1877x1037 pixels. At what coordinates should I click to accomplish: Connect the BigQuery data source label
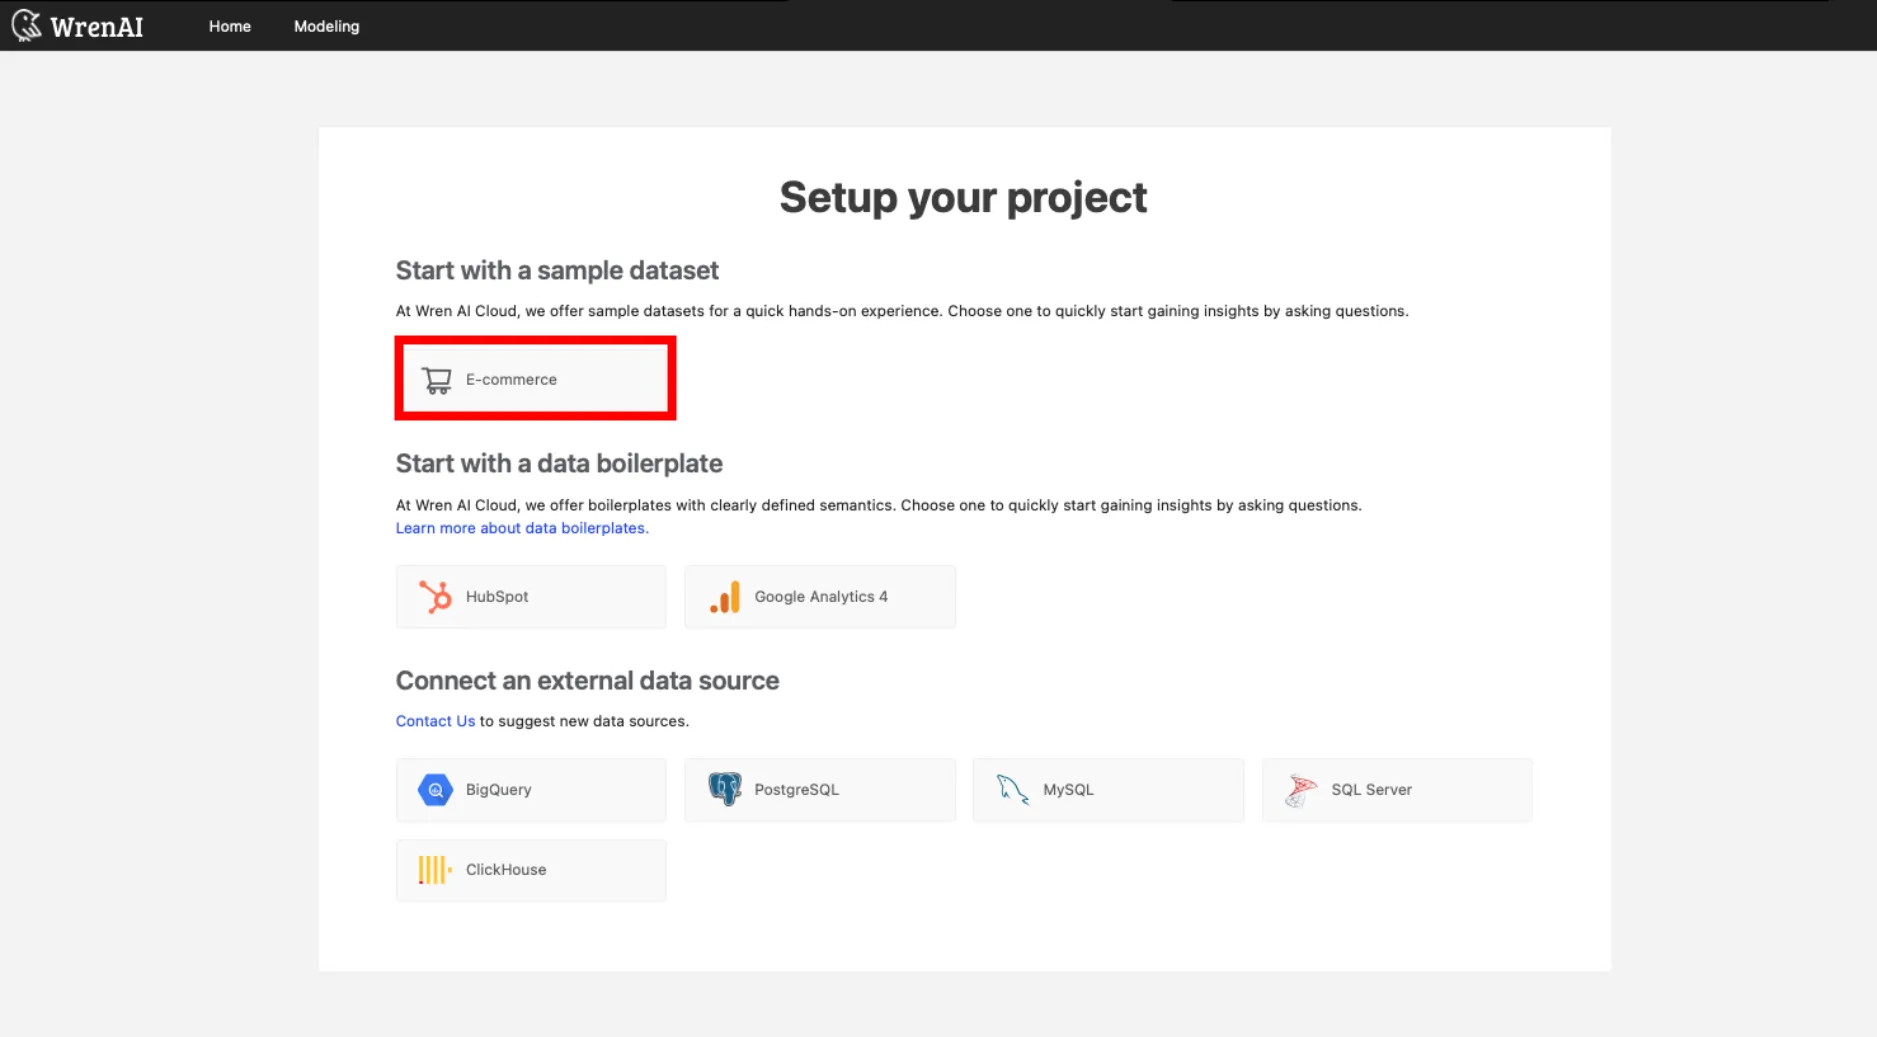498,790
